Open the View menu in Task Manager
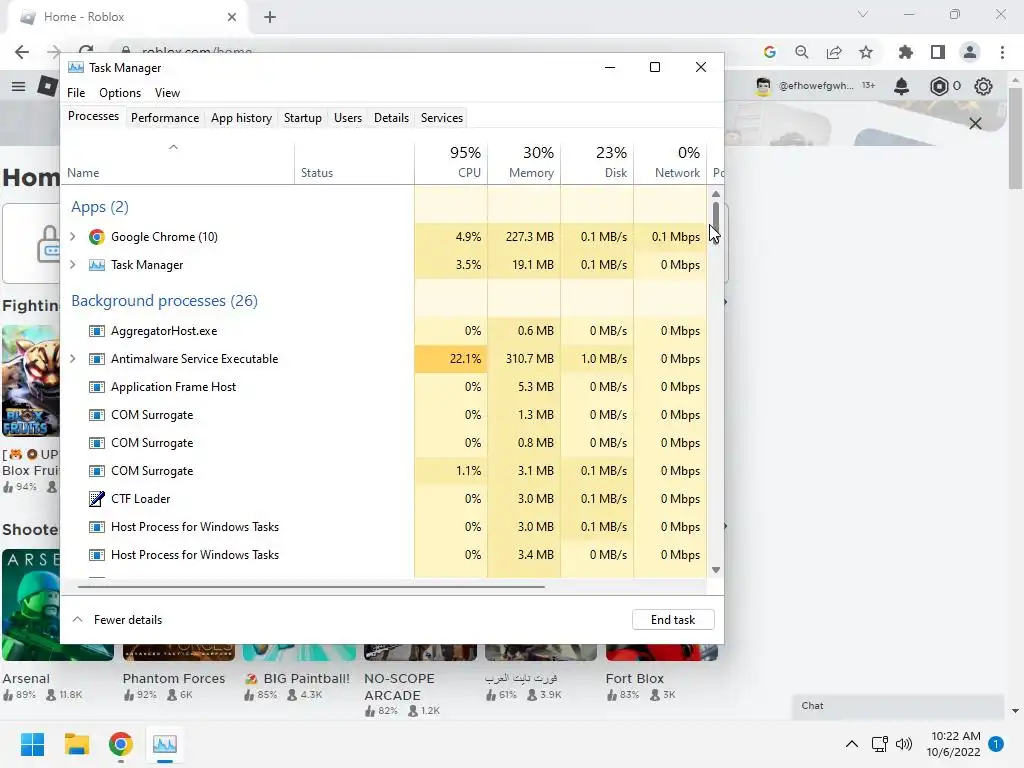 click(167, 93)
